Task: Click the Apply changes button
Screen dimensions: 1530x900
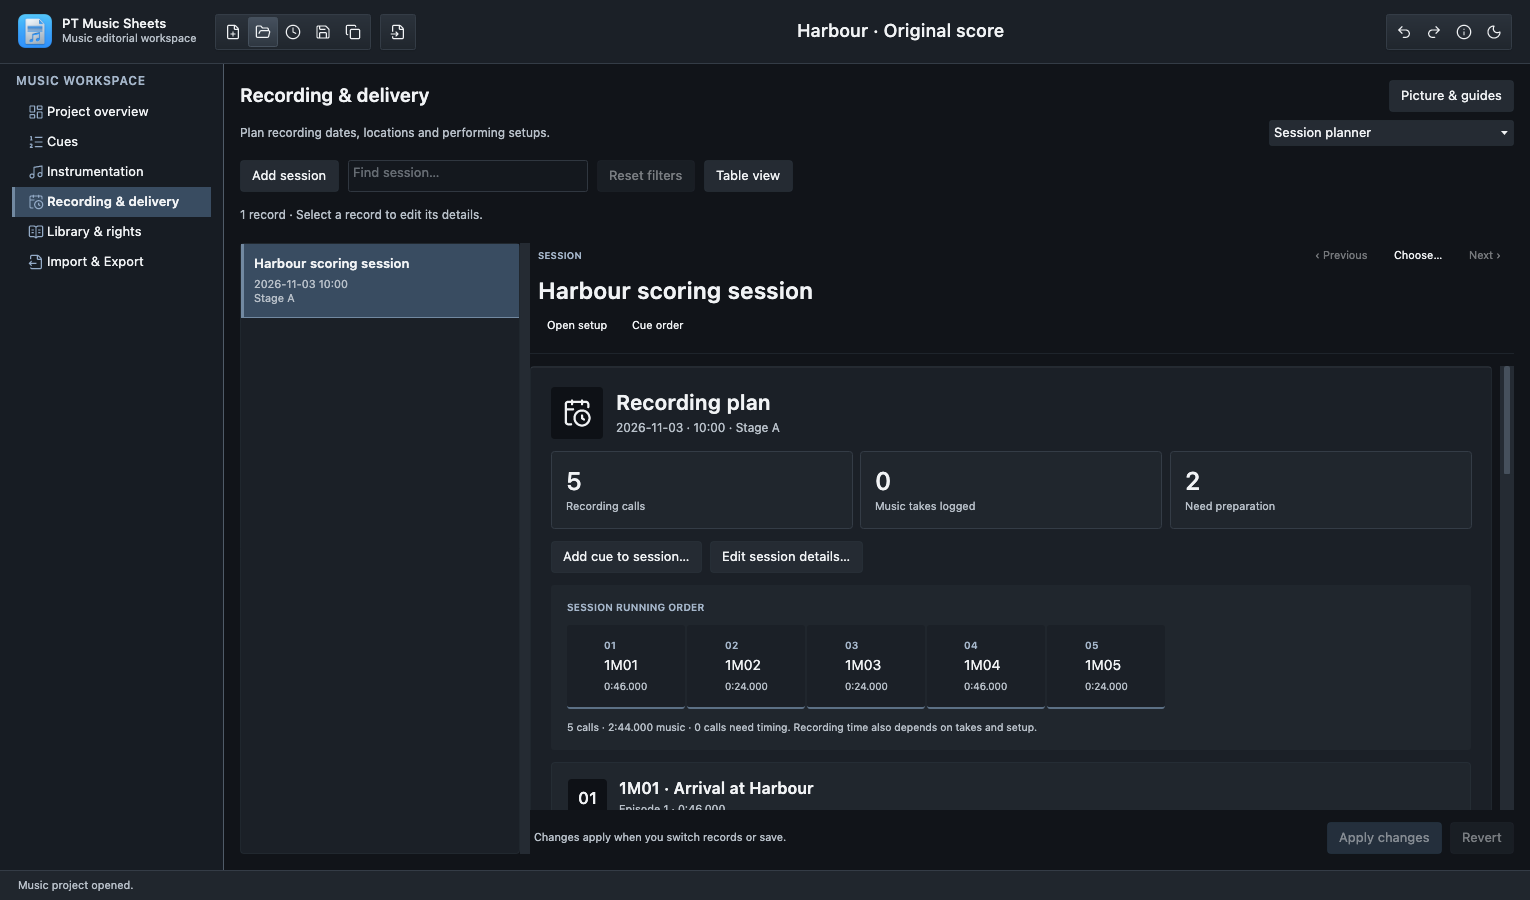Action: pyautogui.click(x=1384, y=838)
